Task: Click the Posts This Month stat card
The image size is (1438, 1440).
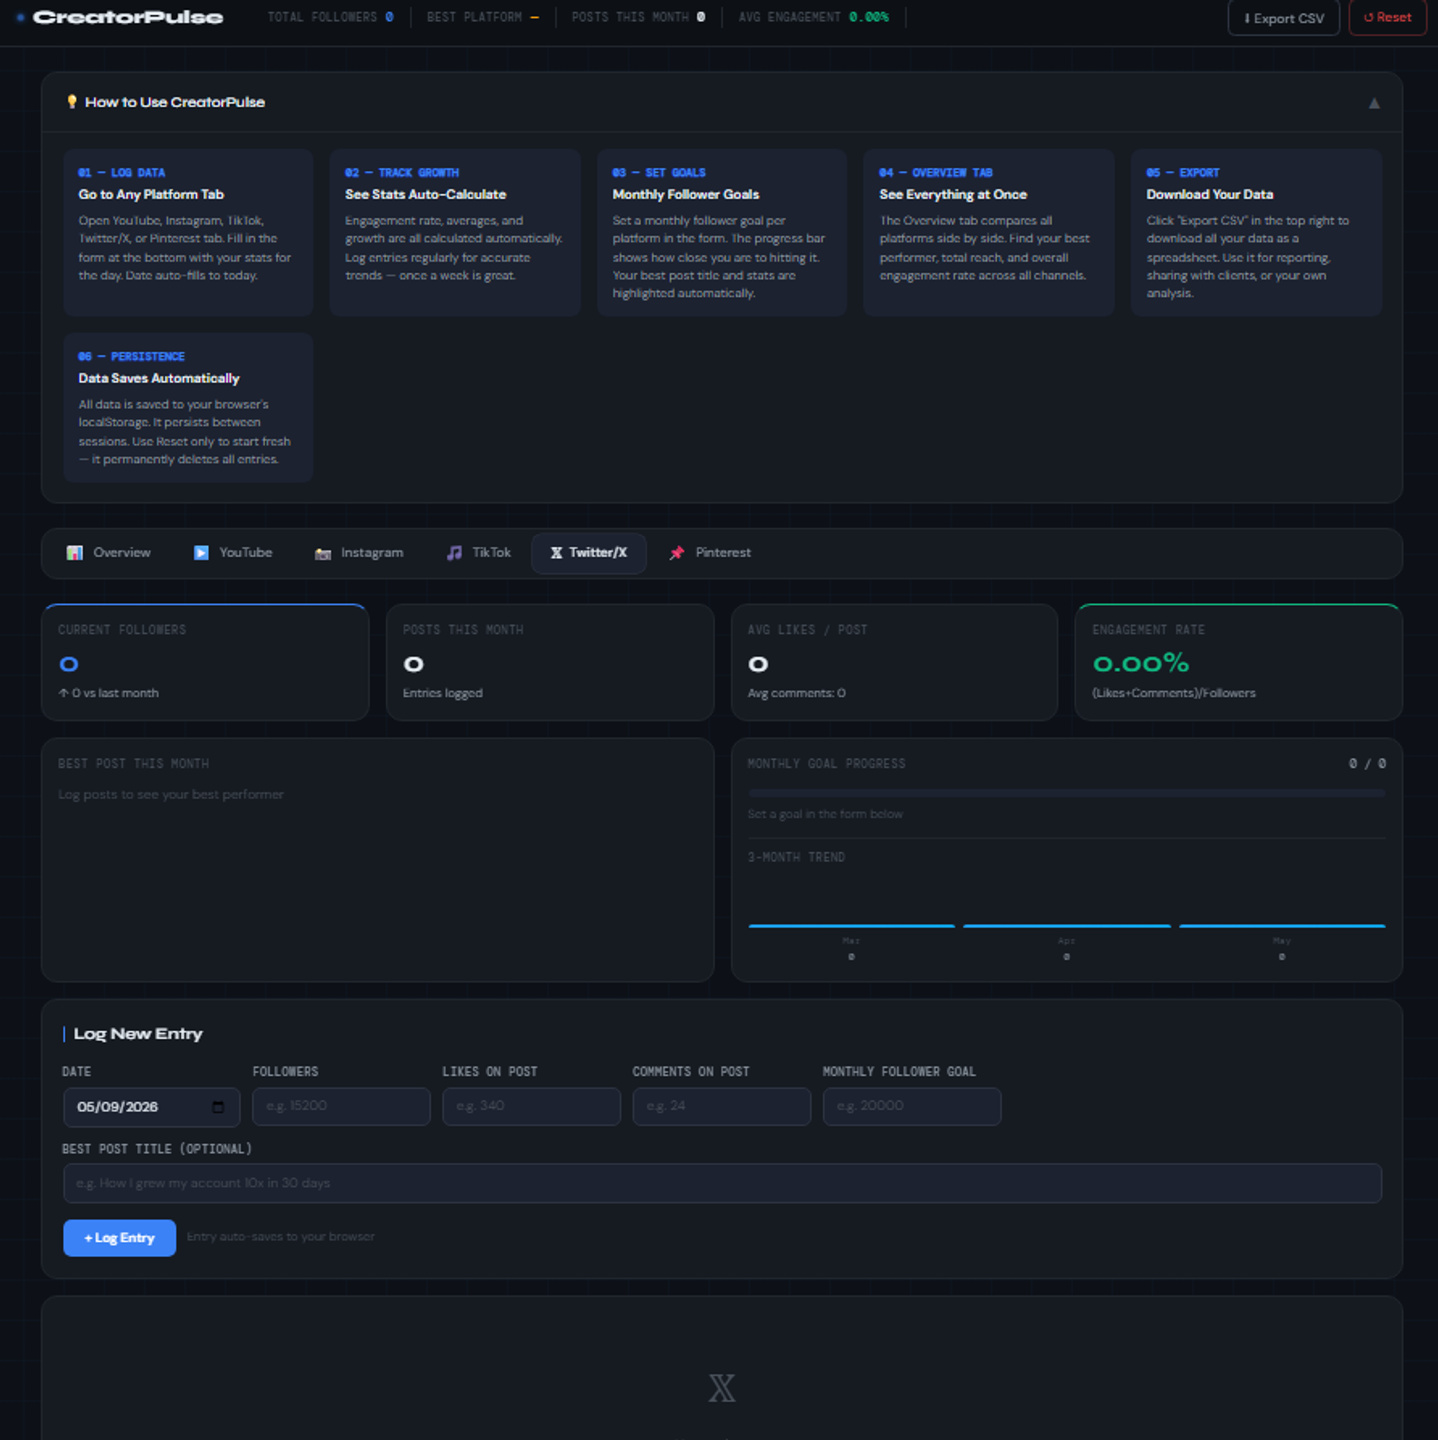Action: (x=550, y=662)
